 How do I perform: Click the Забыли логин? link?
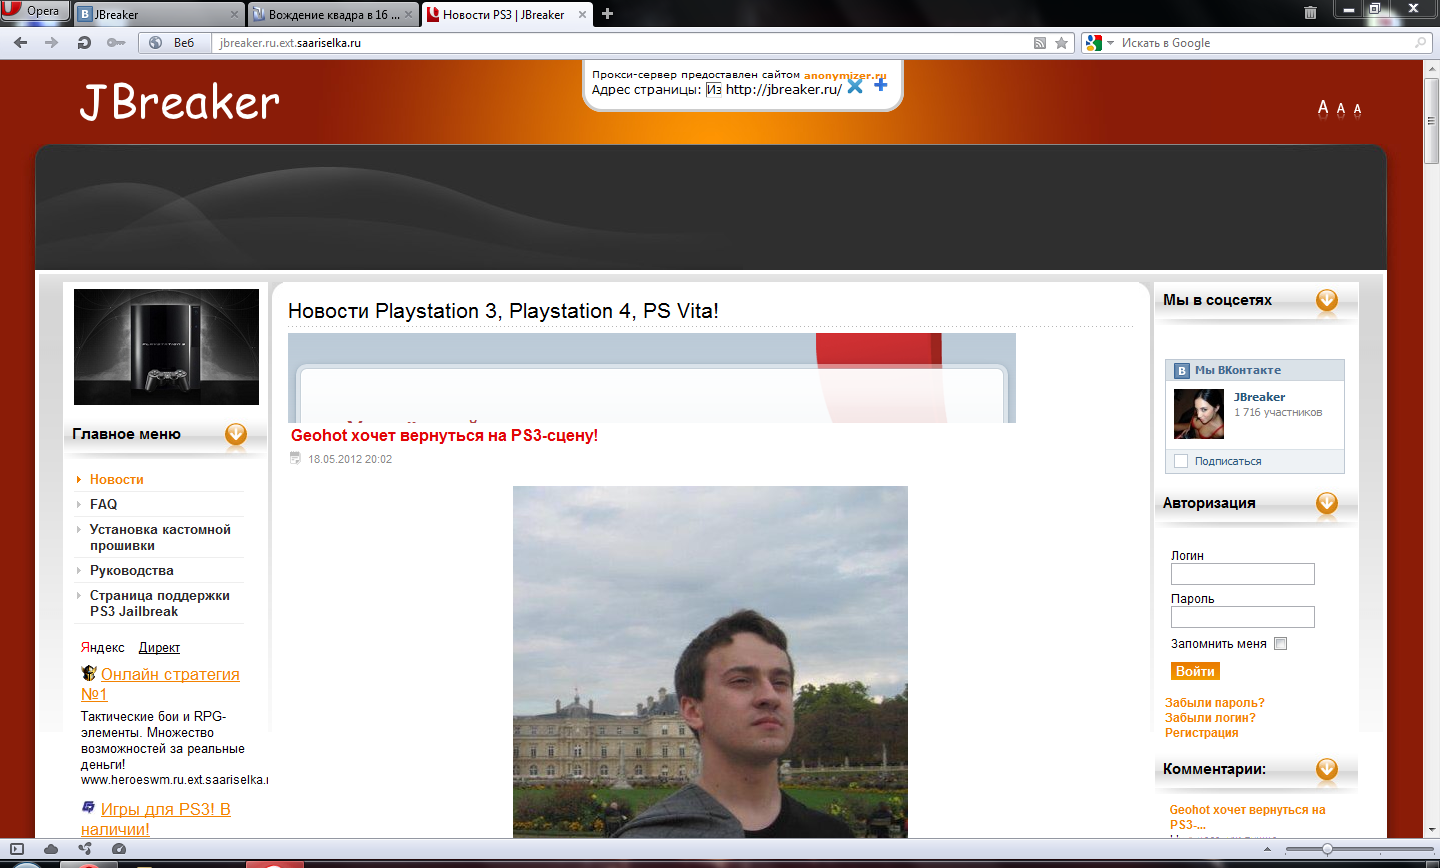(x=1210, y=718)
